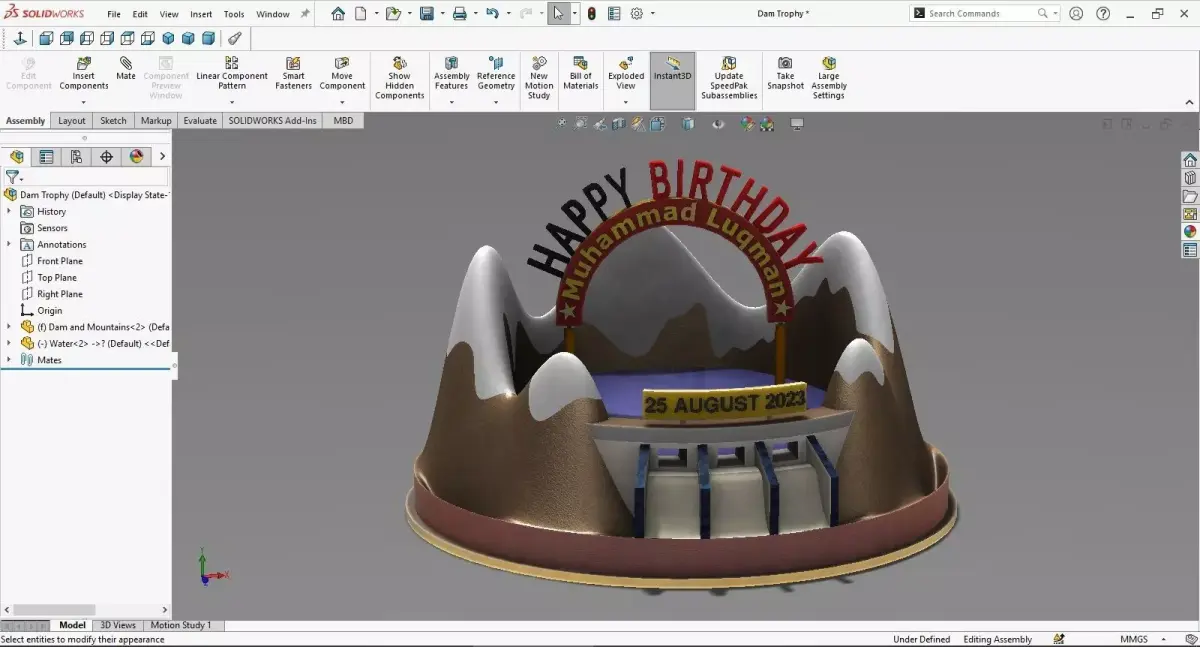Open the Appearances color ball in task pane
Image resolution: width=1200 pixels, height=647 pixels.
(x=1190, y=231)
